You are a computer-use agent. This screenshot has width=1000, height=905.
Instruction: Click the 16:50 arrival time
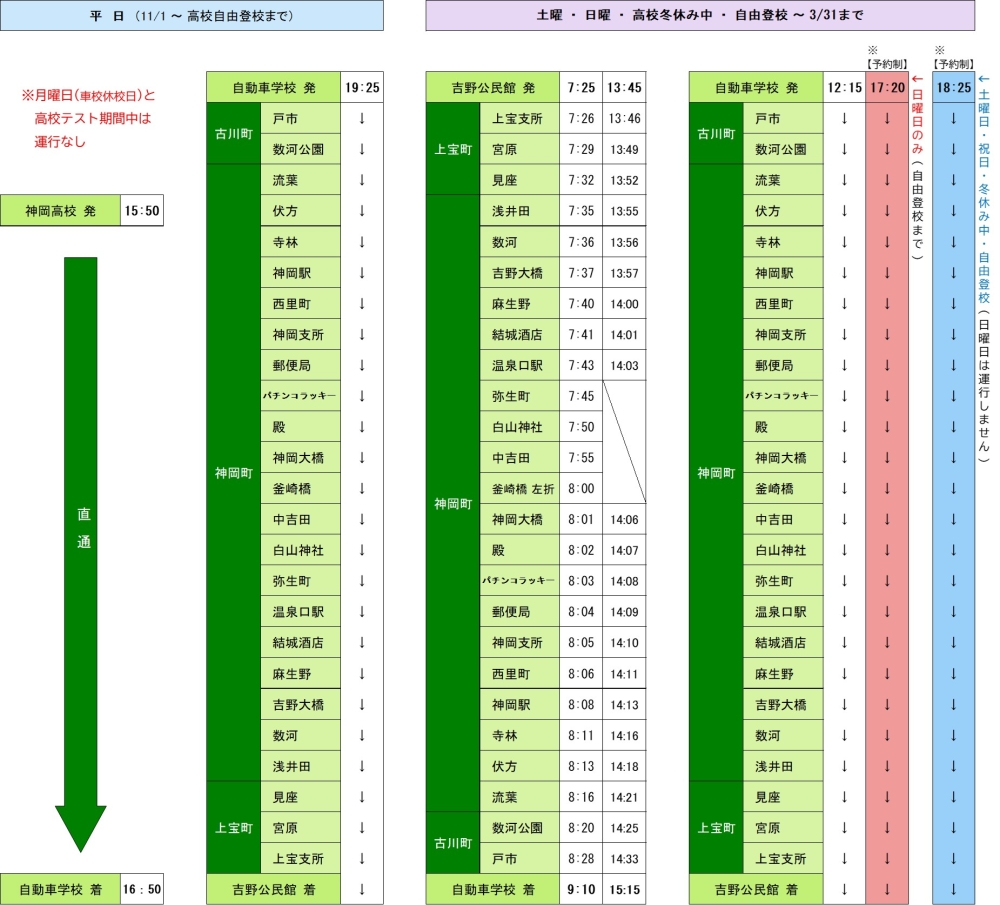point(141,889)
